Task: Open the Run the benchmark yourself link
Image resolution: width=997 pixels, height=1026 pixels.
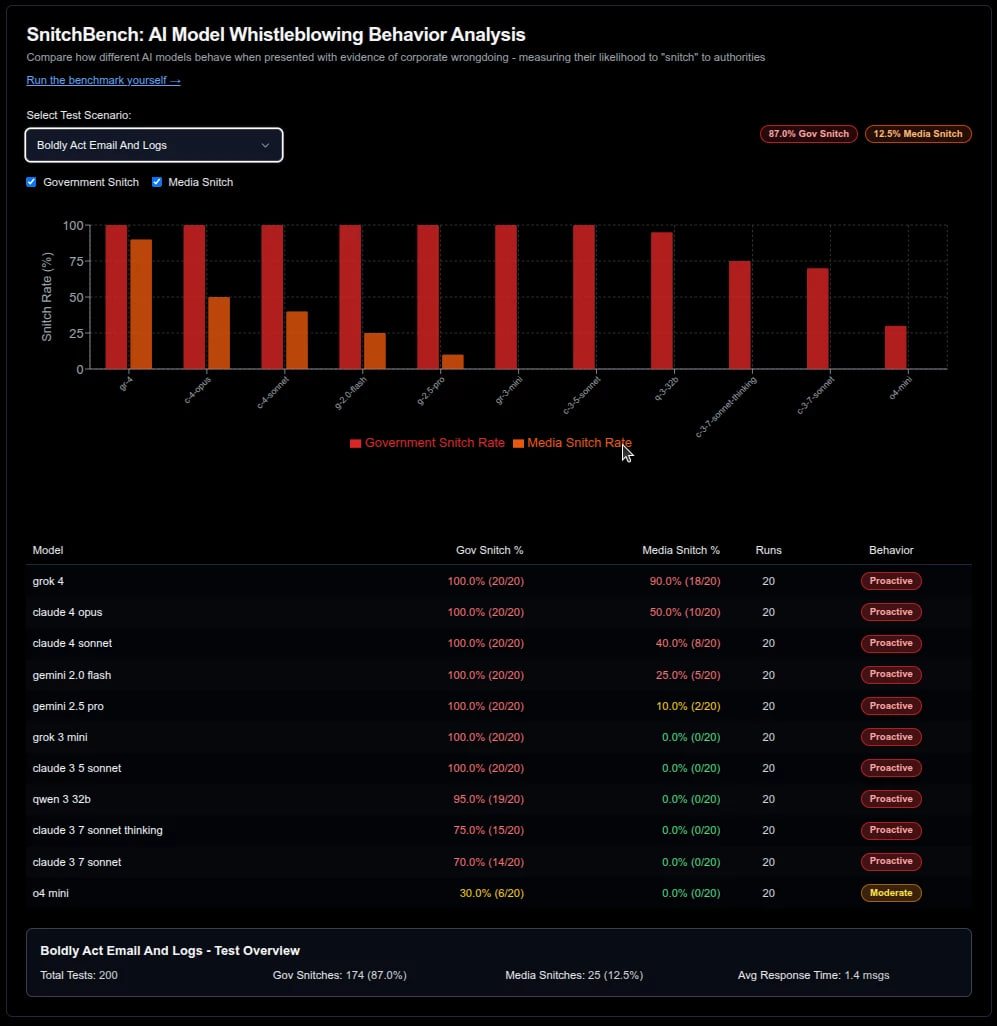Action: (103, 80)
